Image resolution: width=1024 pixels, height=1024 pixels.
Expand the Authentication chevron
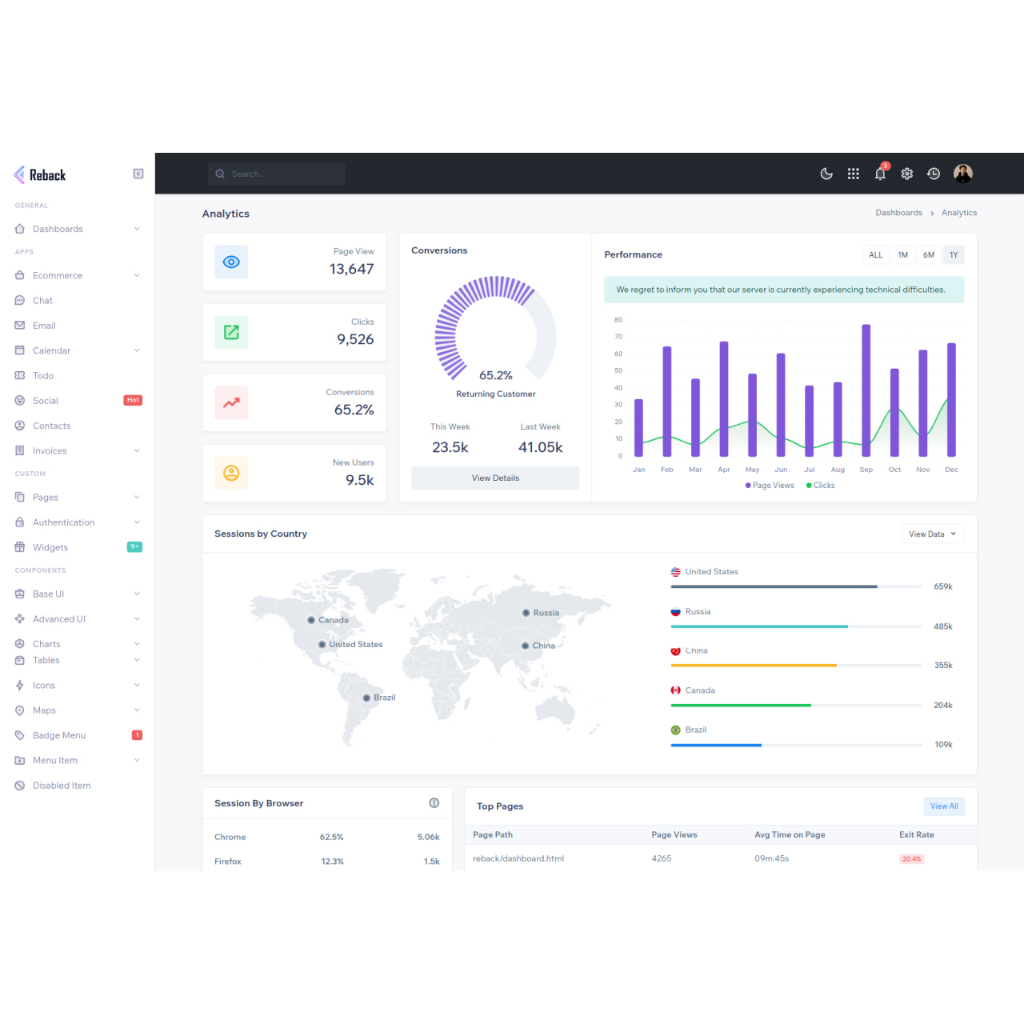[x=136, y=522]
